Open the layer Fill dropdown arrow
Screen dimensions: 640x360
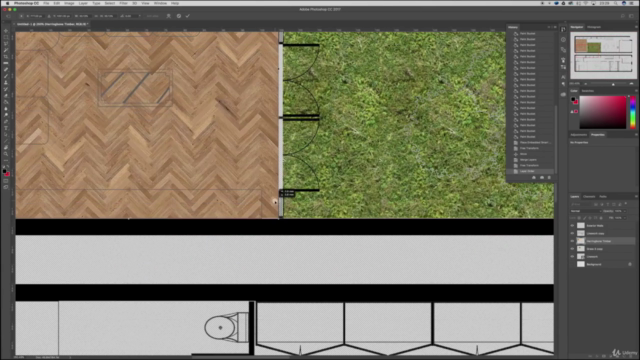[624, 218]
